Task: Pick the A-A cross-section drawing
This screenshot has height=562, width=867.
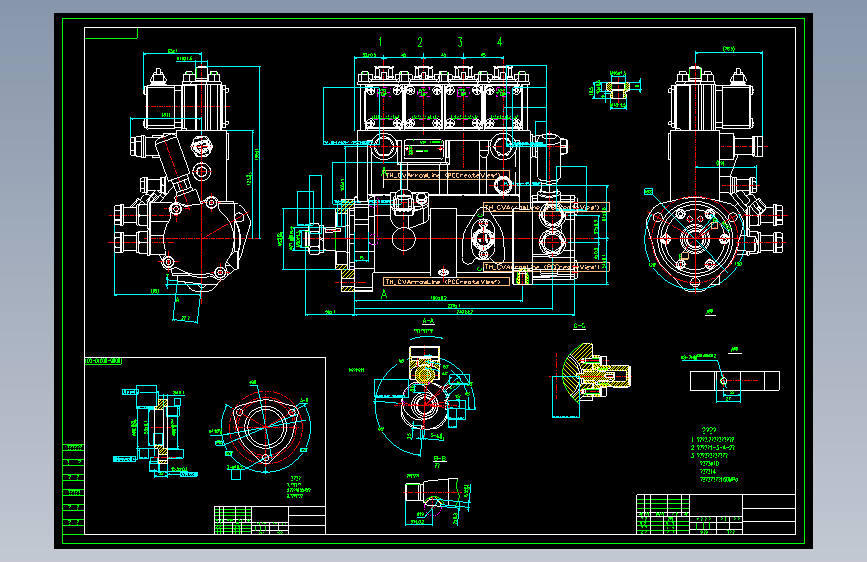Action: 425,393
